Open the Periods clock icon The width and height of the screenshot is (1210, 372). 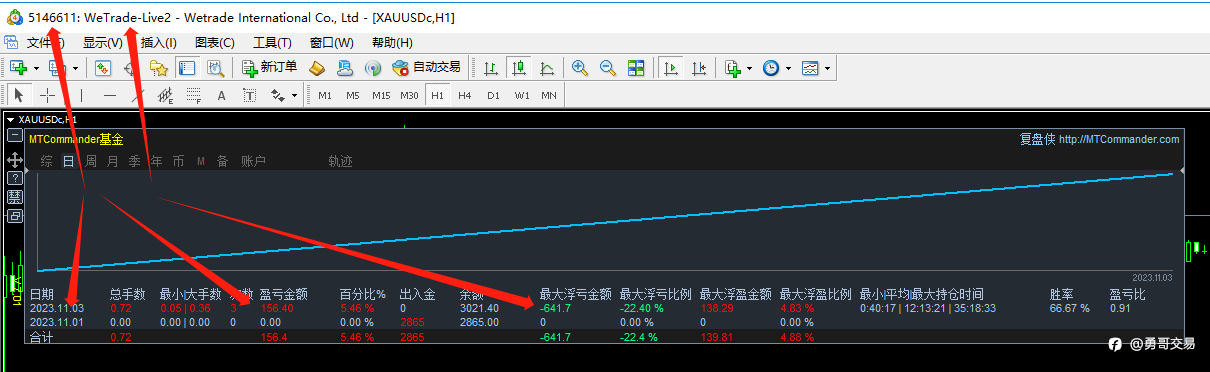(771, 68)
